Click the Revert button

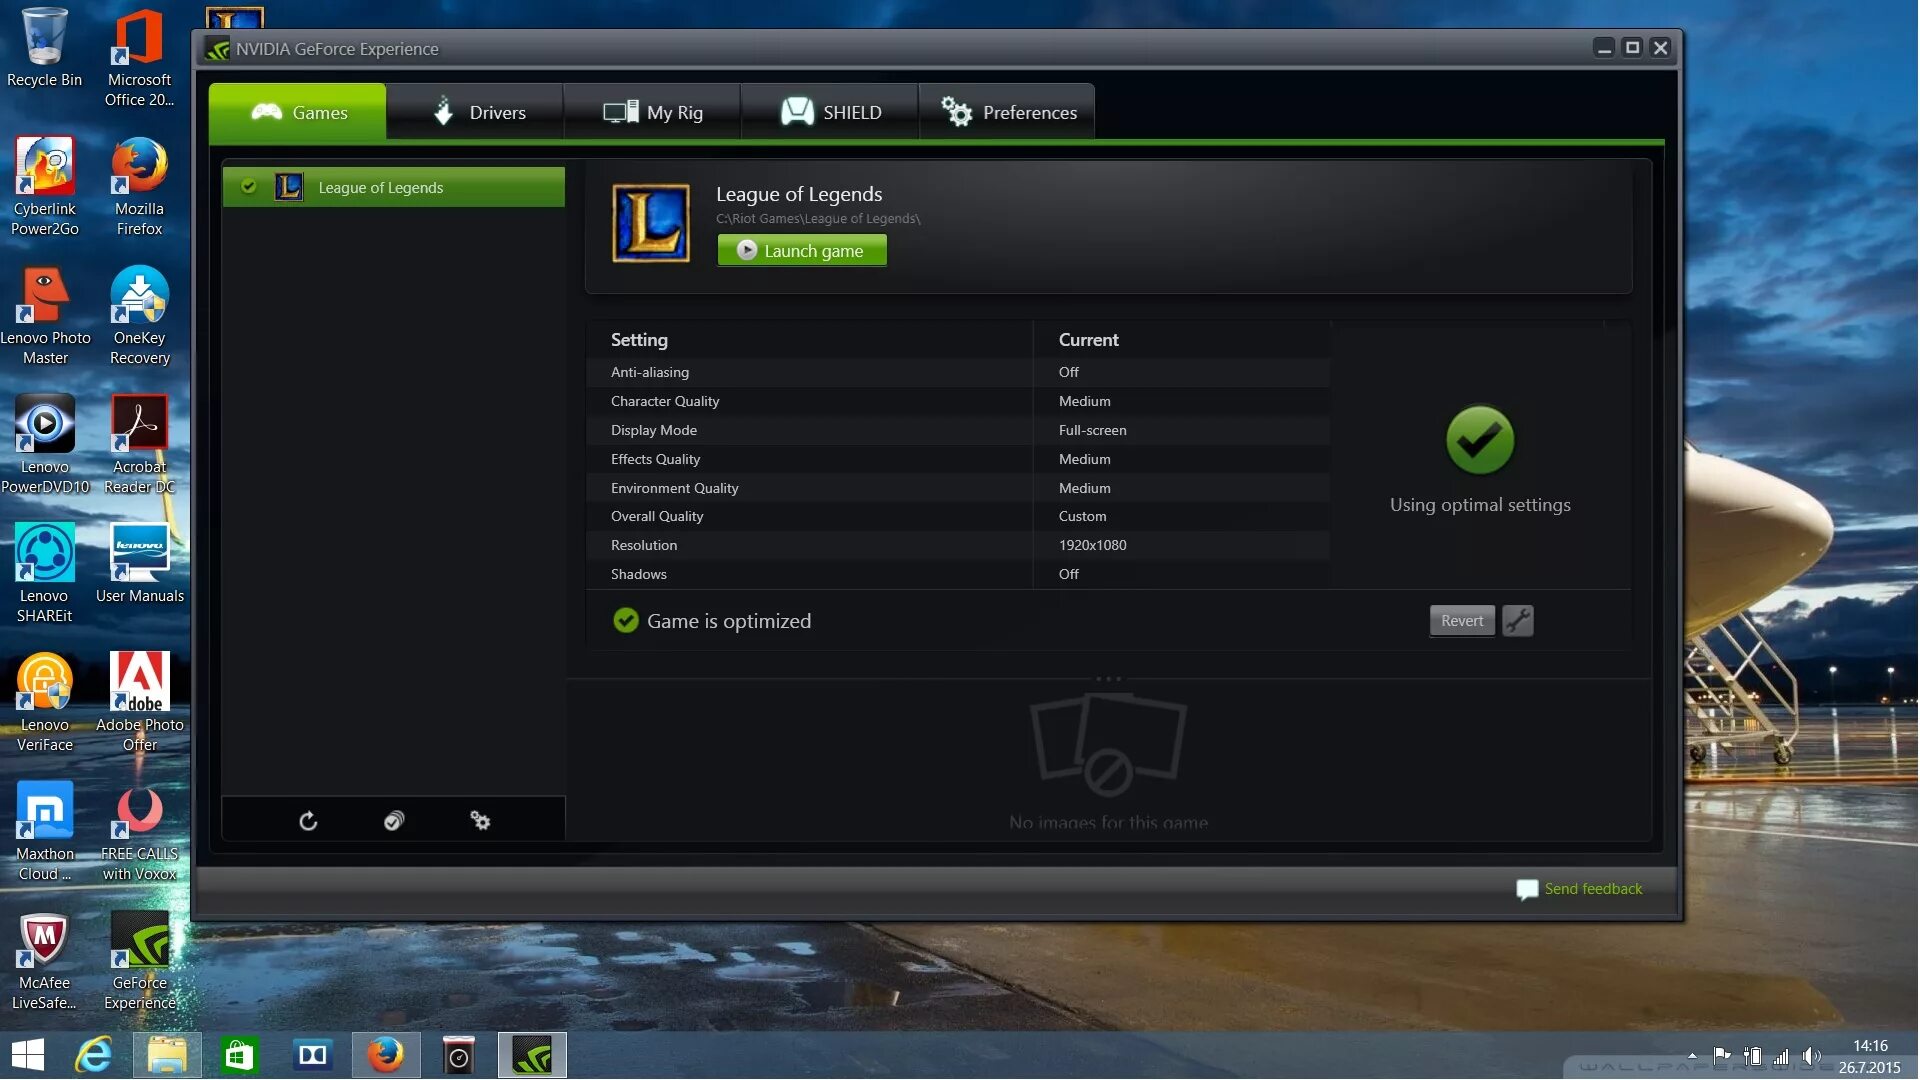[x=1462, y=621]
